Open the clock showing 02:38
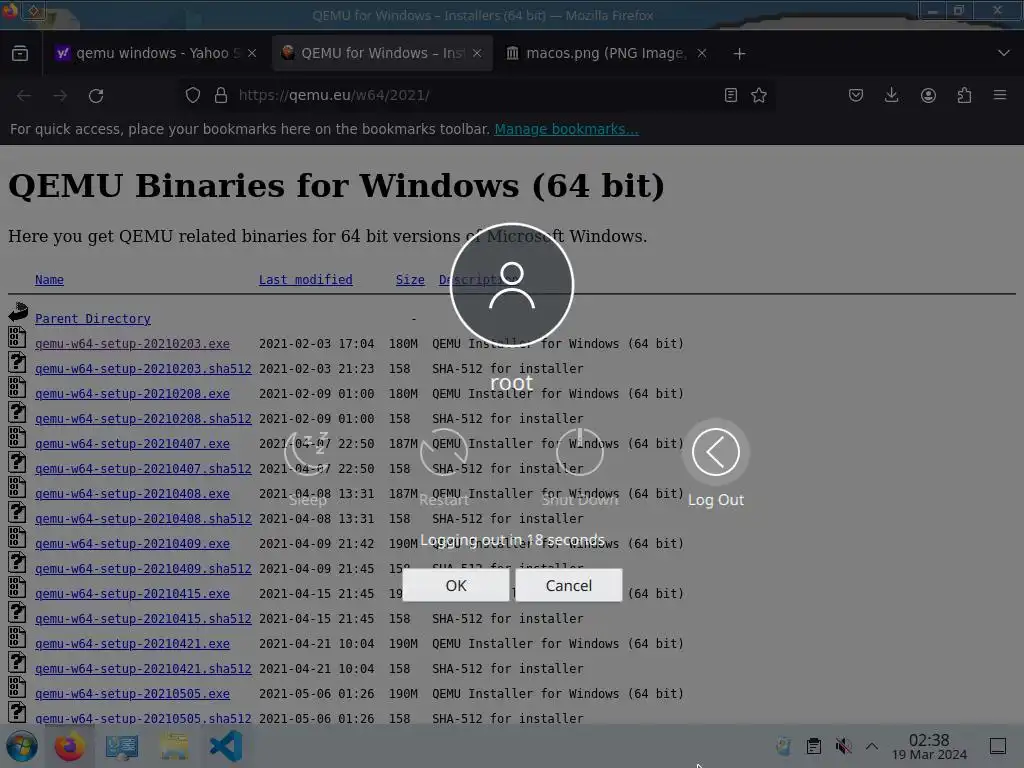This screenshot has width=1024, height=768. [x=929, y=746]
